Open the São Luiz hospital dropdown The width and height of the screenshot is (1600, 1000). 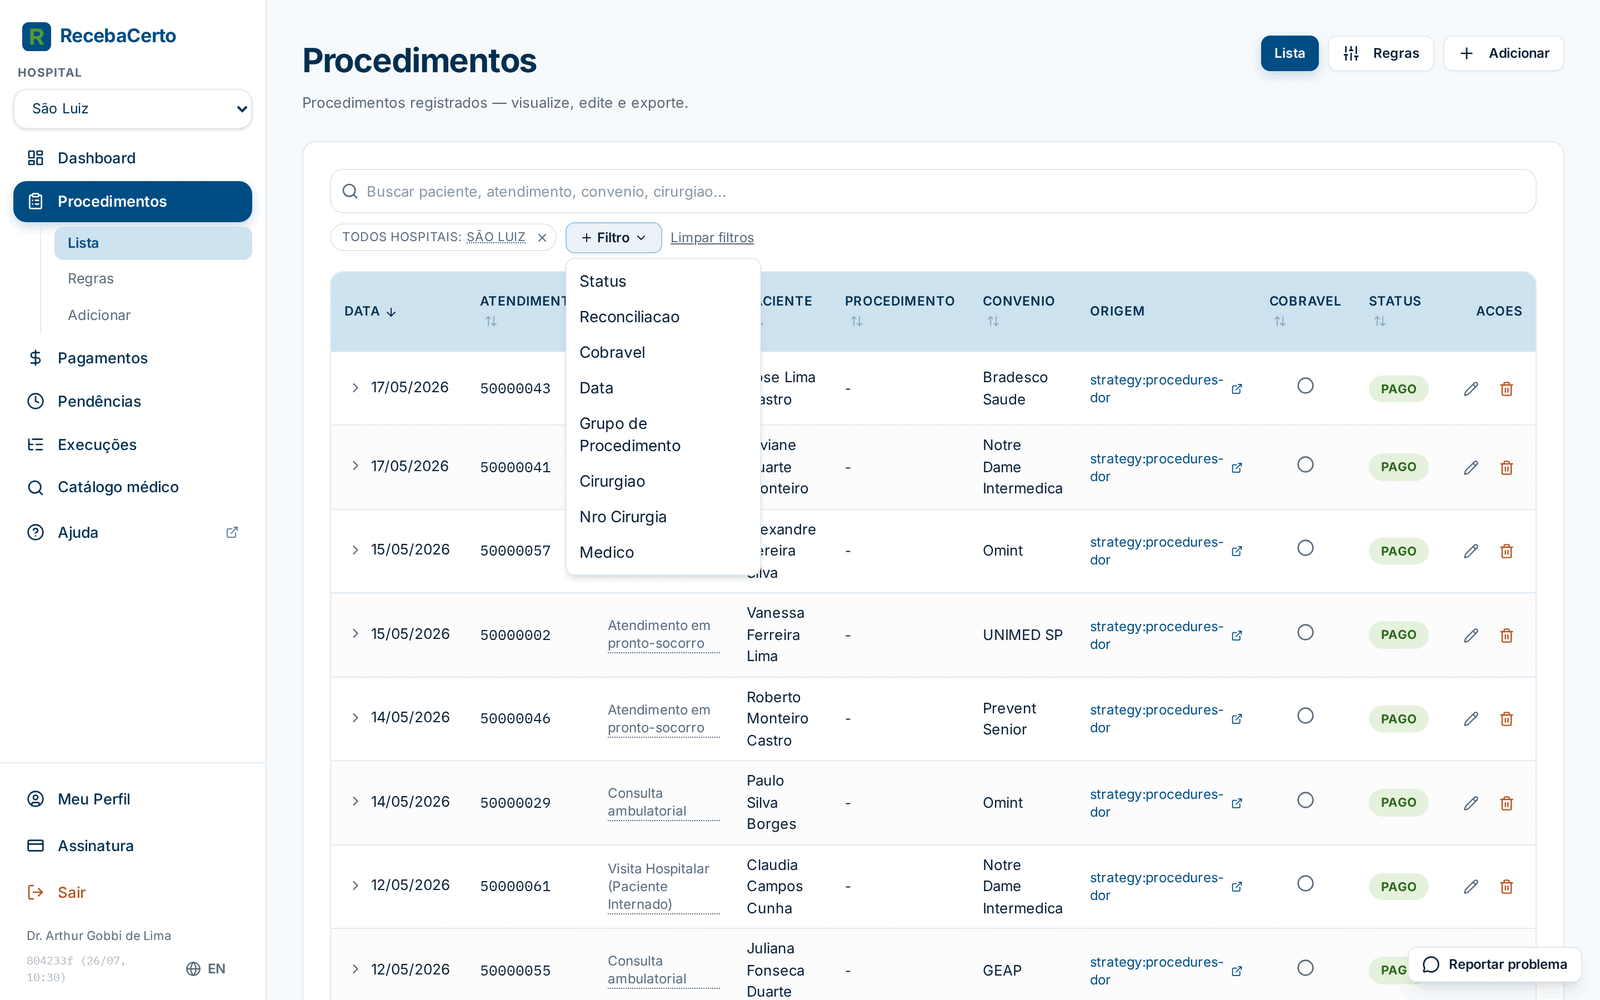coord(132,109)
